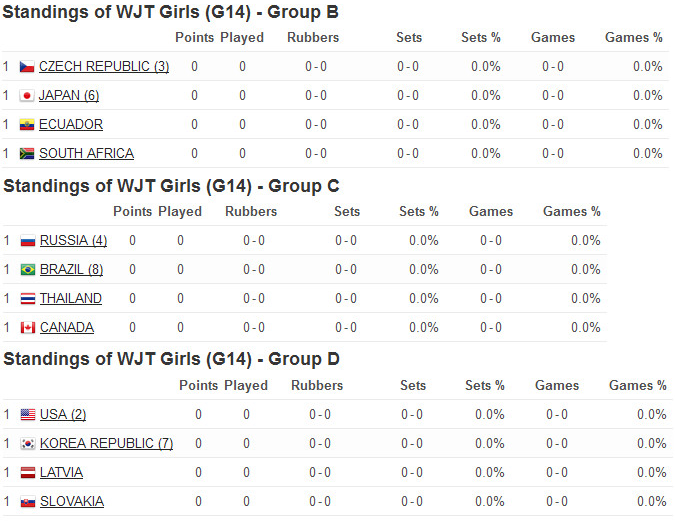675x521 pixels.
Task: Click the Korea Republic flag icon
Action: 28,444
